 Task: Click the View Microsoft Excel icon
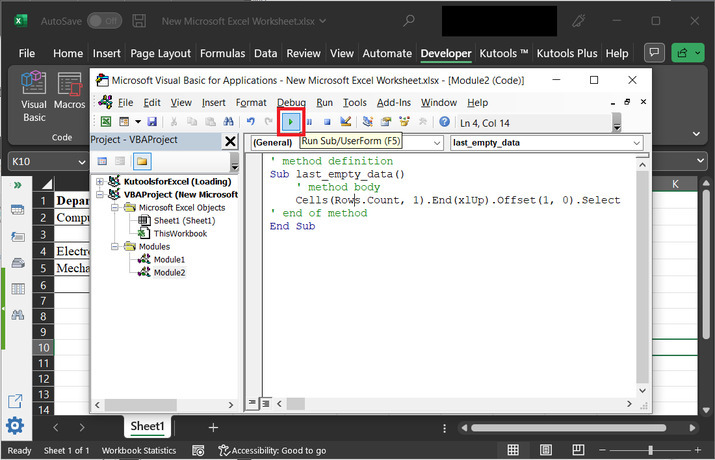click(106, 122)
